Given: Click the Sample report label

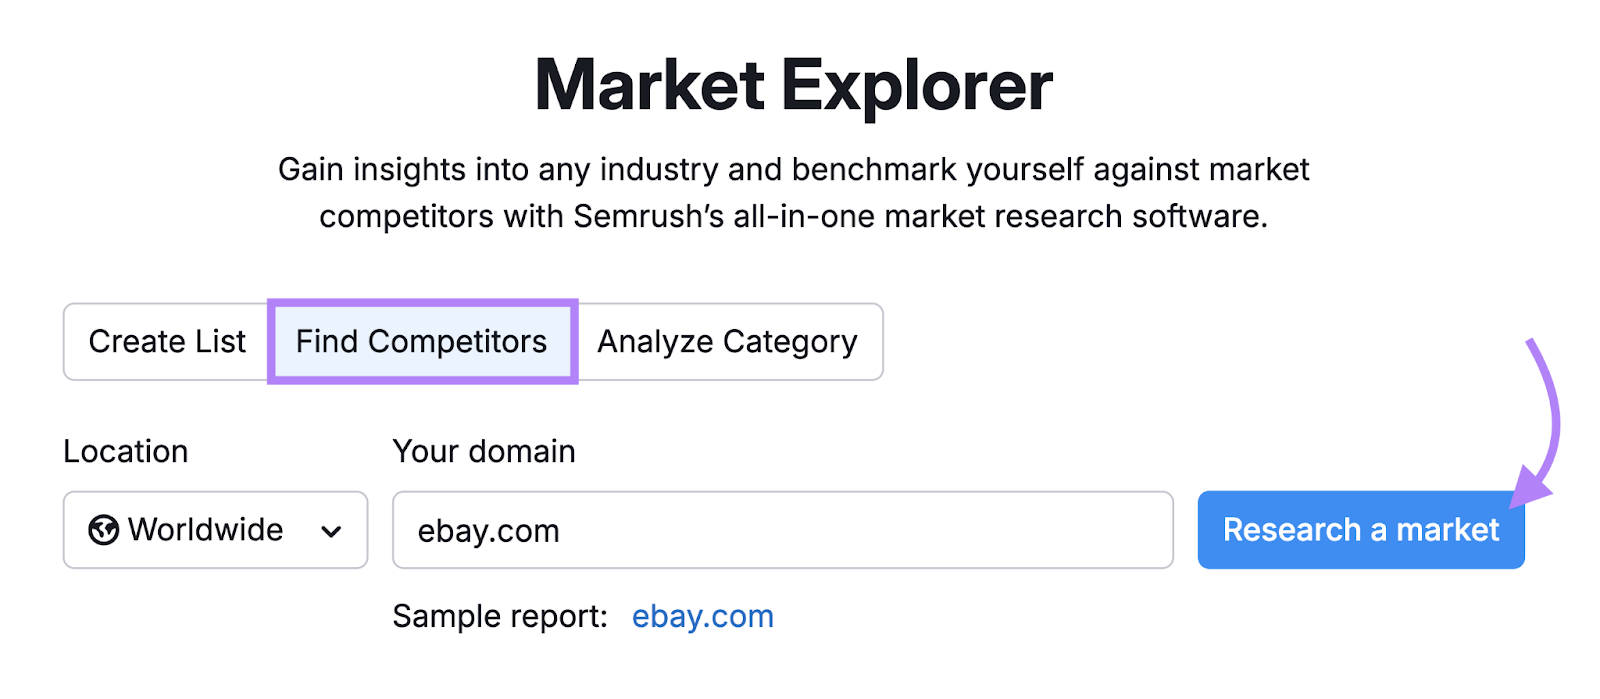Looking at the screenshot, I should [x=496, y=616].
